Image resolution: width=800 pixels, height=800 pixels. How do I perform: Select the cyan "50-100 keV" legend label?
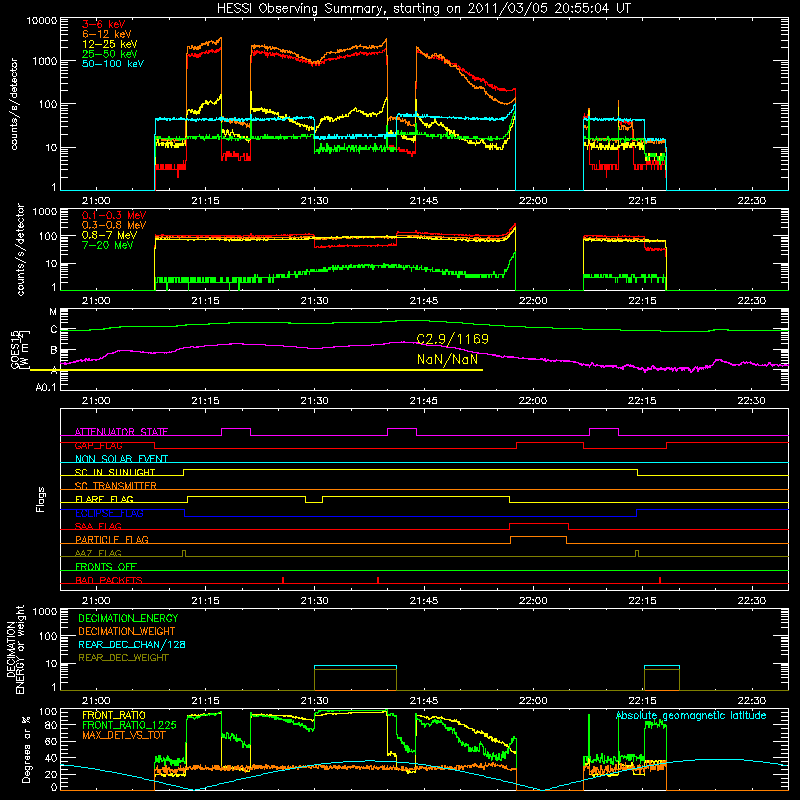(x=113, y=64)
